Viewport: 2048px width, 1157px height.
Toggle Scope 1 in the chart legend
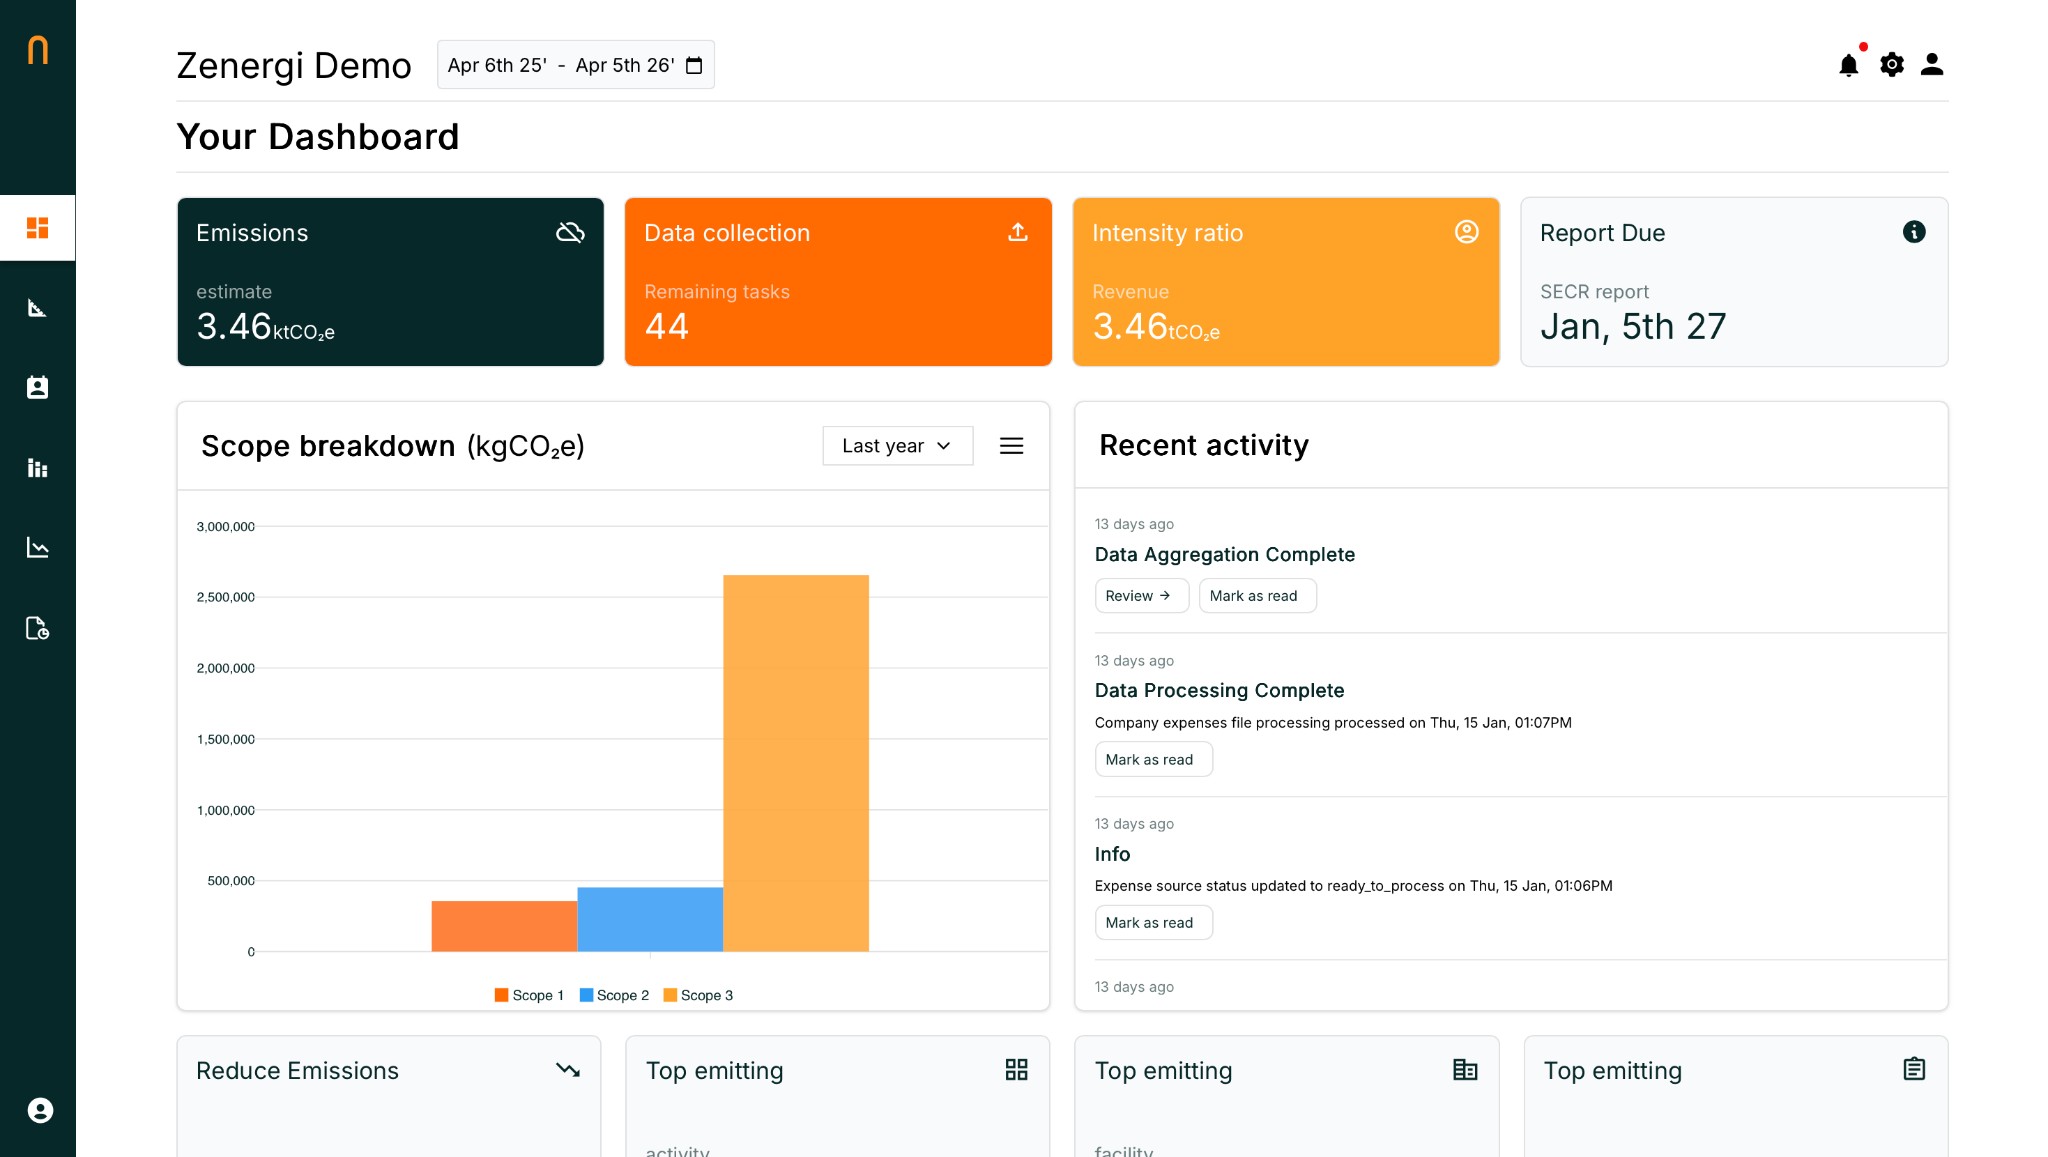pos(529,995)
